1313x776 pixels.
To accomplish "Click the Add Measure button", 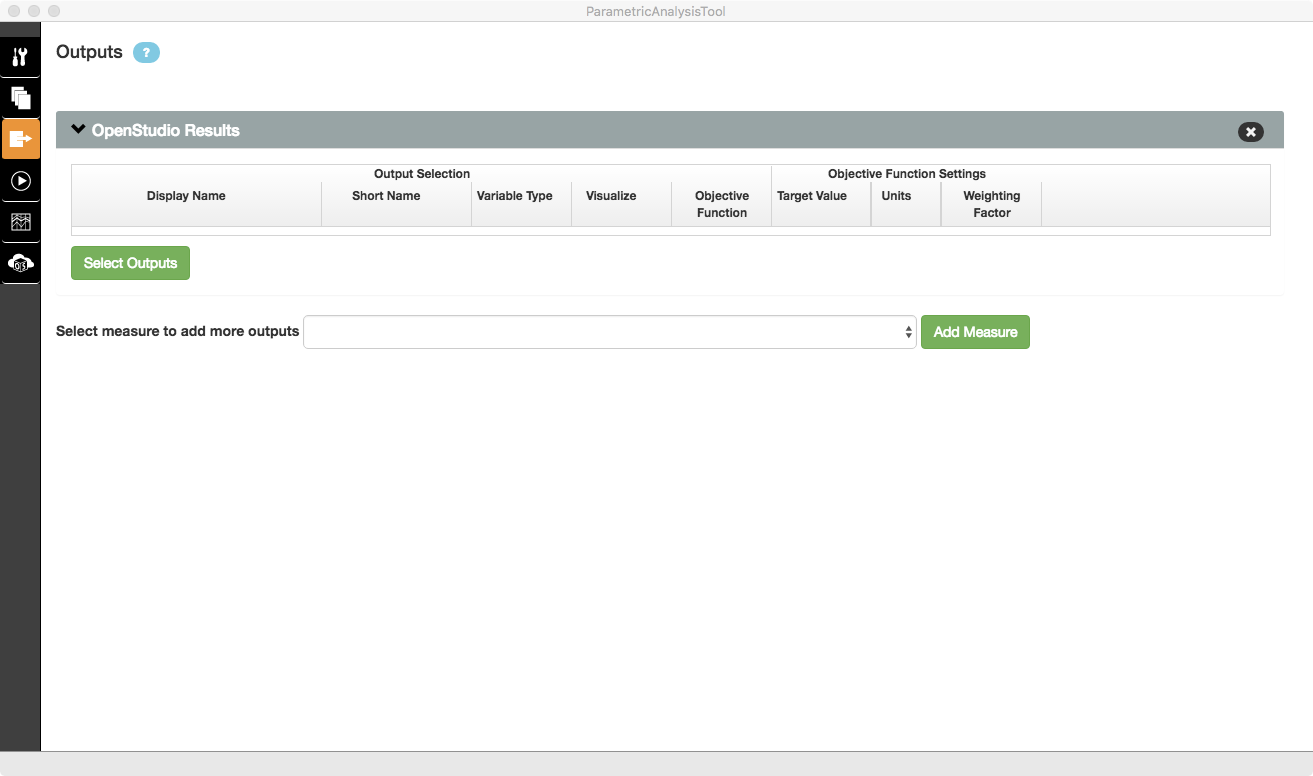I will (975, 332).
